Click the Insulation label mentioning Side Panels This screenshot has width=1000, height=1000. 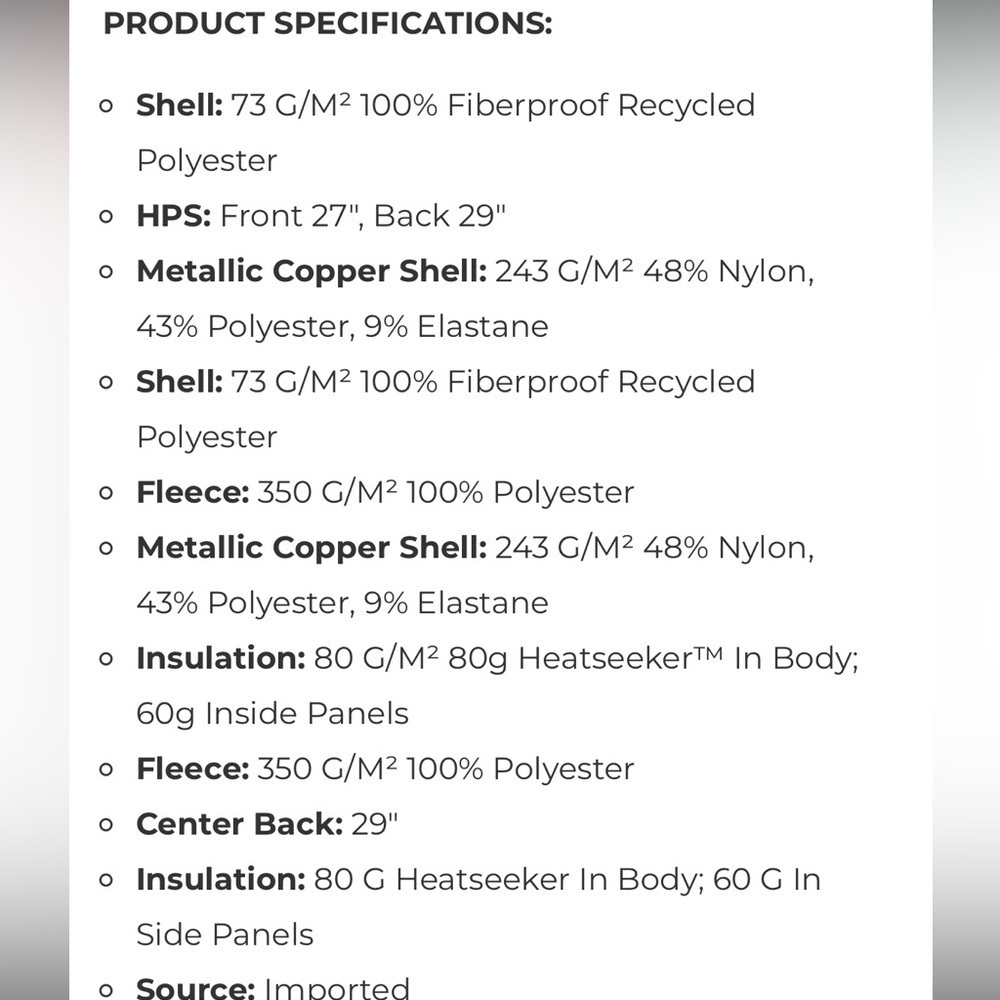coord(221,879)
